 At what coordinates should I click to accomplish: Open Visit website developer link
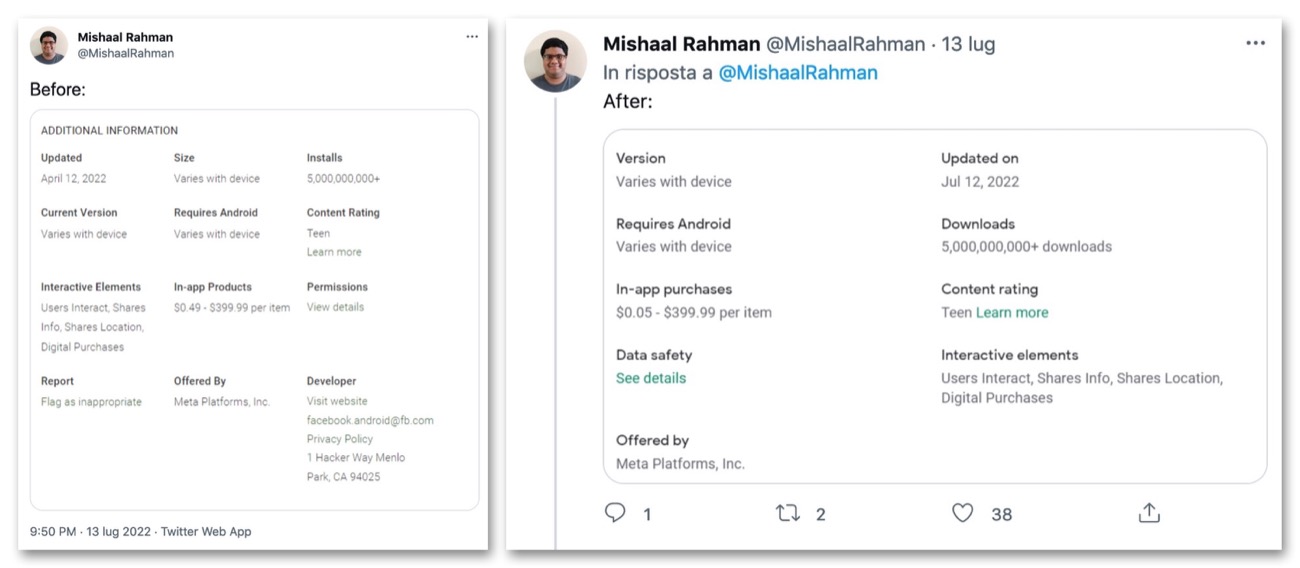337,401
